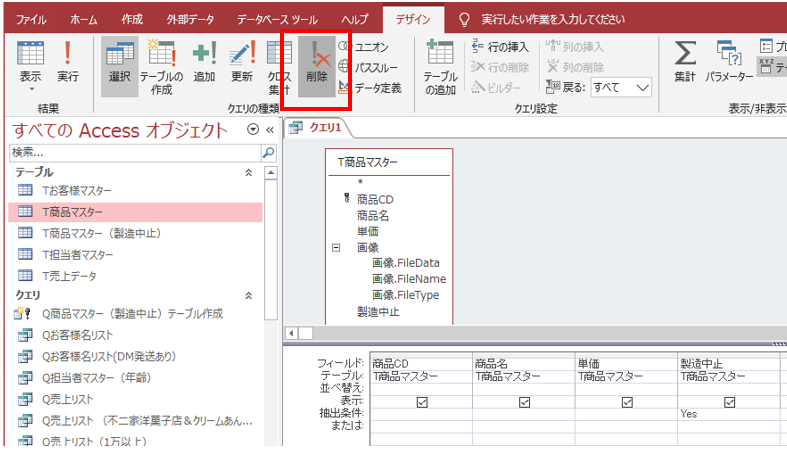Open the 表示 button dropdown arrow
787x452 pixels.
[31, 89]
